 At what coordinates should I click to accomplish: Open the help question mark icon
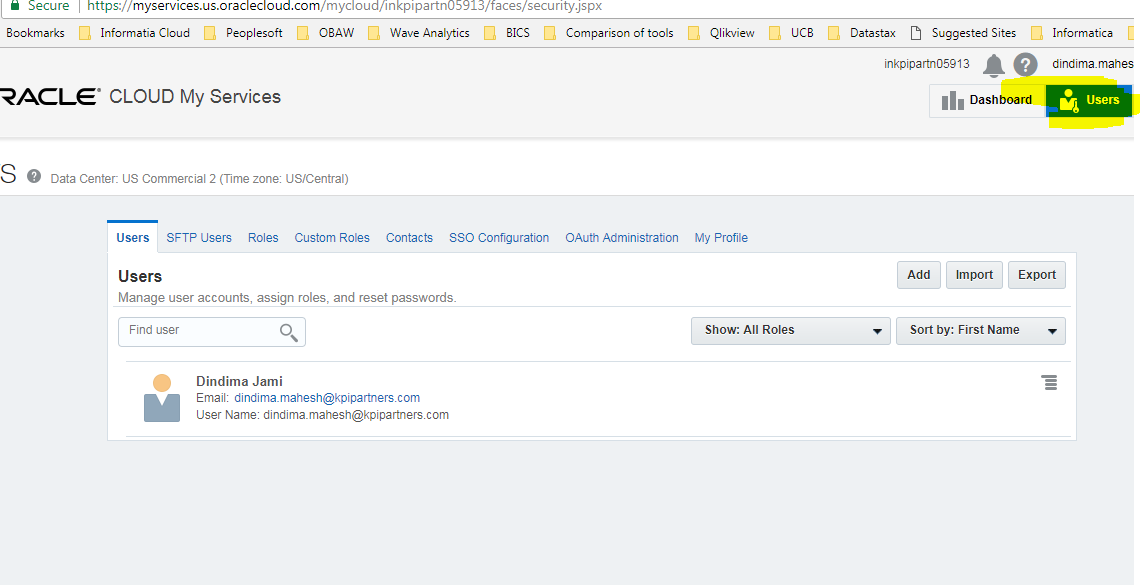[1025, 65]
